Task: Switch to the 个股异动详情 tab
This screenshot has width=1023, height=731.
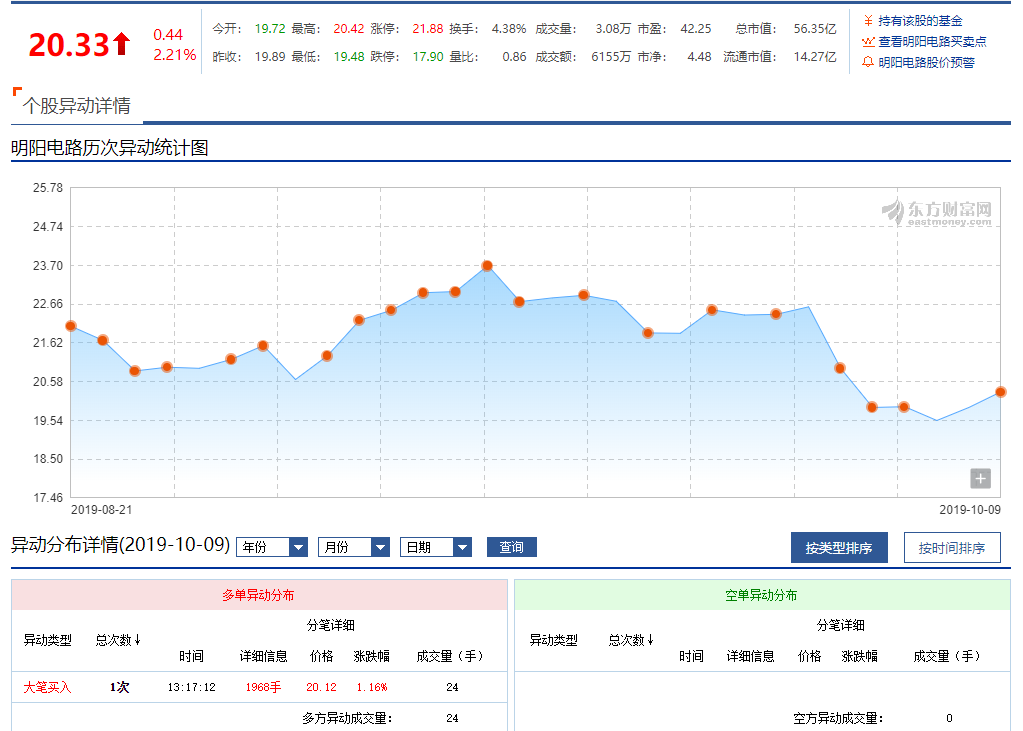Action: pyautogui.click(x=77, y=106)
